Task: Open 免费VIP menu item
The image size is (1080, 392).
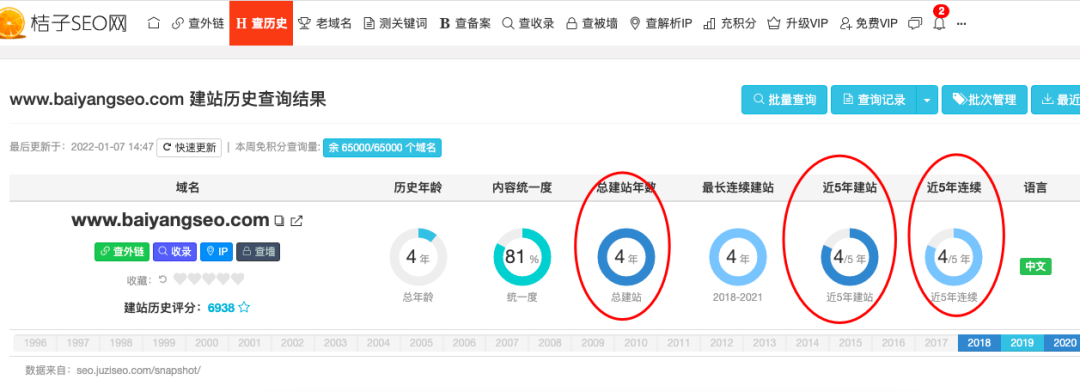Action: pyautogui.click(x=869, y=23)
